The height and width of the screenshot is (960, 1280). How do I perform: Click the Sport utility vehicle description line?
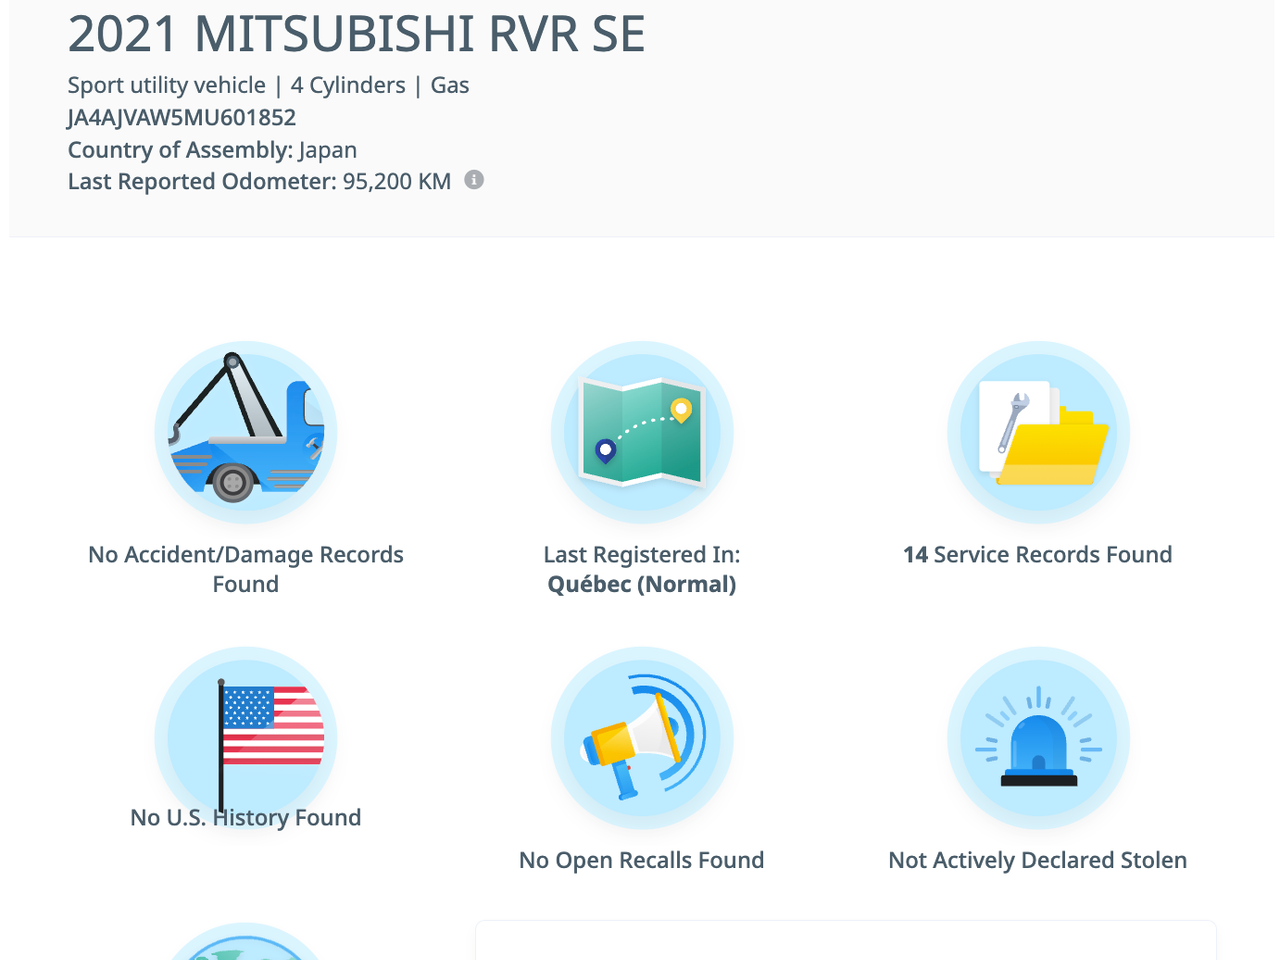point(268,86)
